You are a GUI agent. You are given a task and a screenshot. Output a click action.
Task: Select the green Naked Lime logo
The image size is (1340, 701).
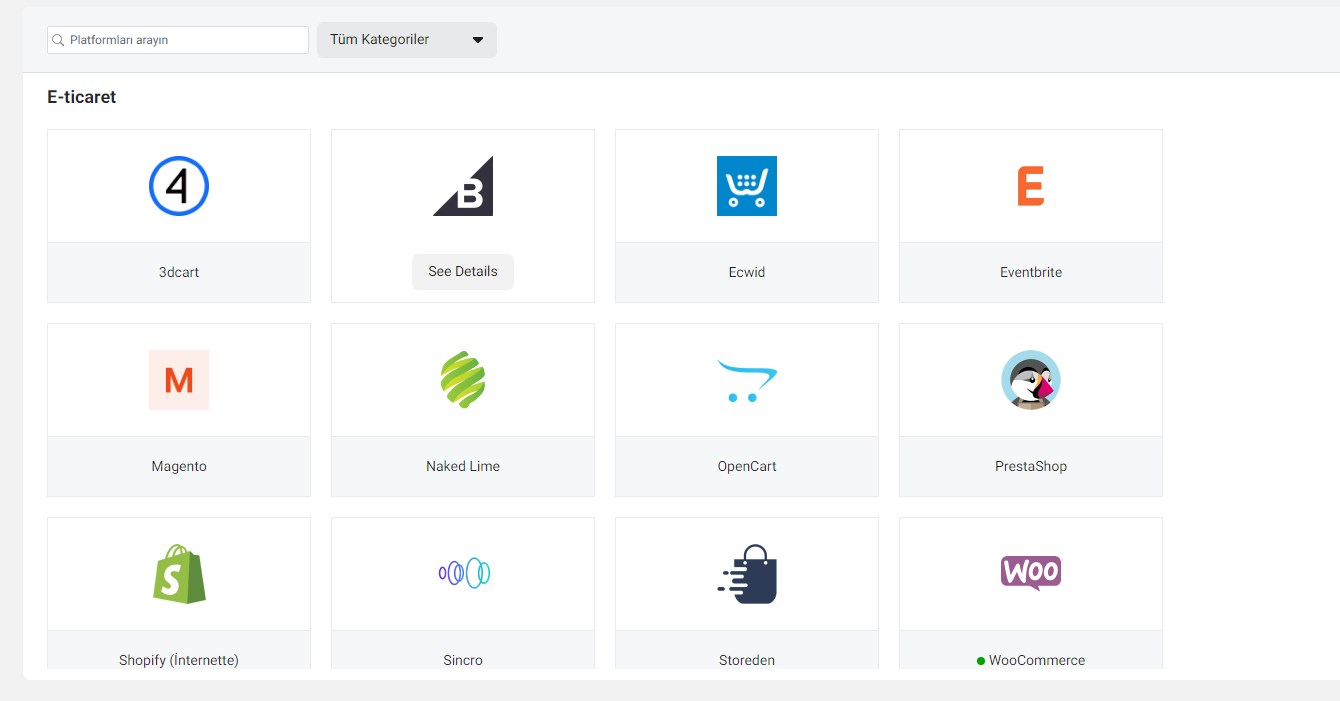(463, 380)
